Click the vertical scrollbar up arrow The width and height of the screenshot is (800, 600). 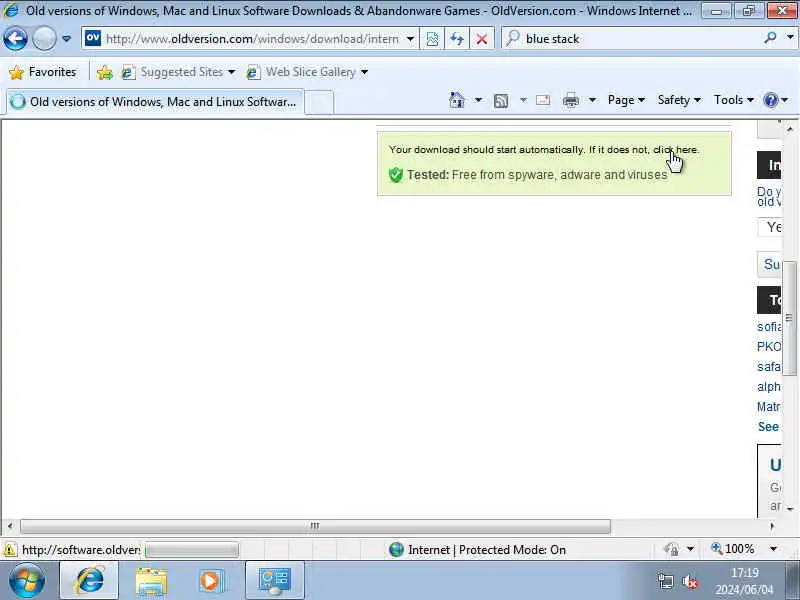click(x=790, y=129)
